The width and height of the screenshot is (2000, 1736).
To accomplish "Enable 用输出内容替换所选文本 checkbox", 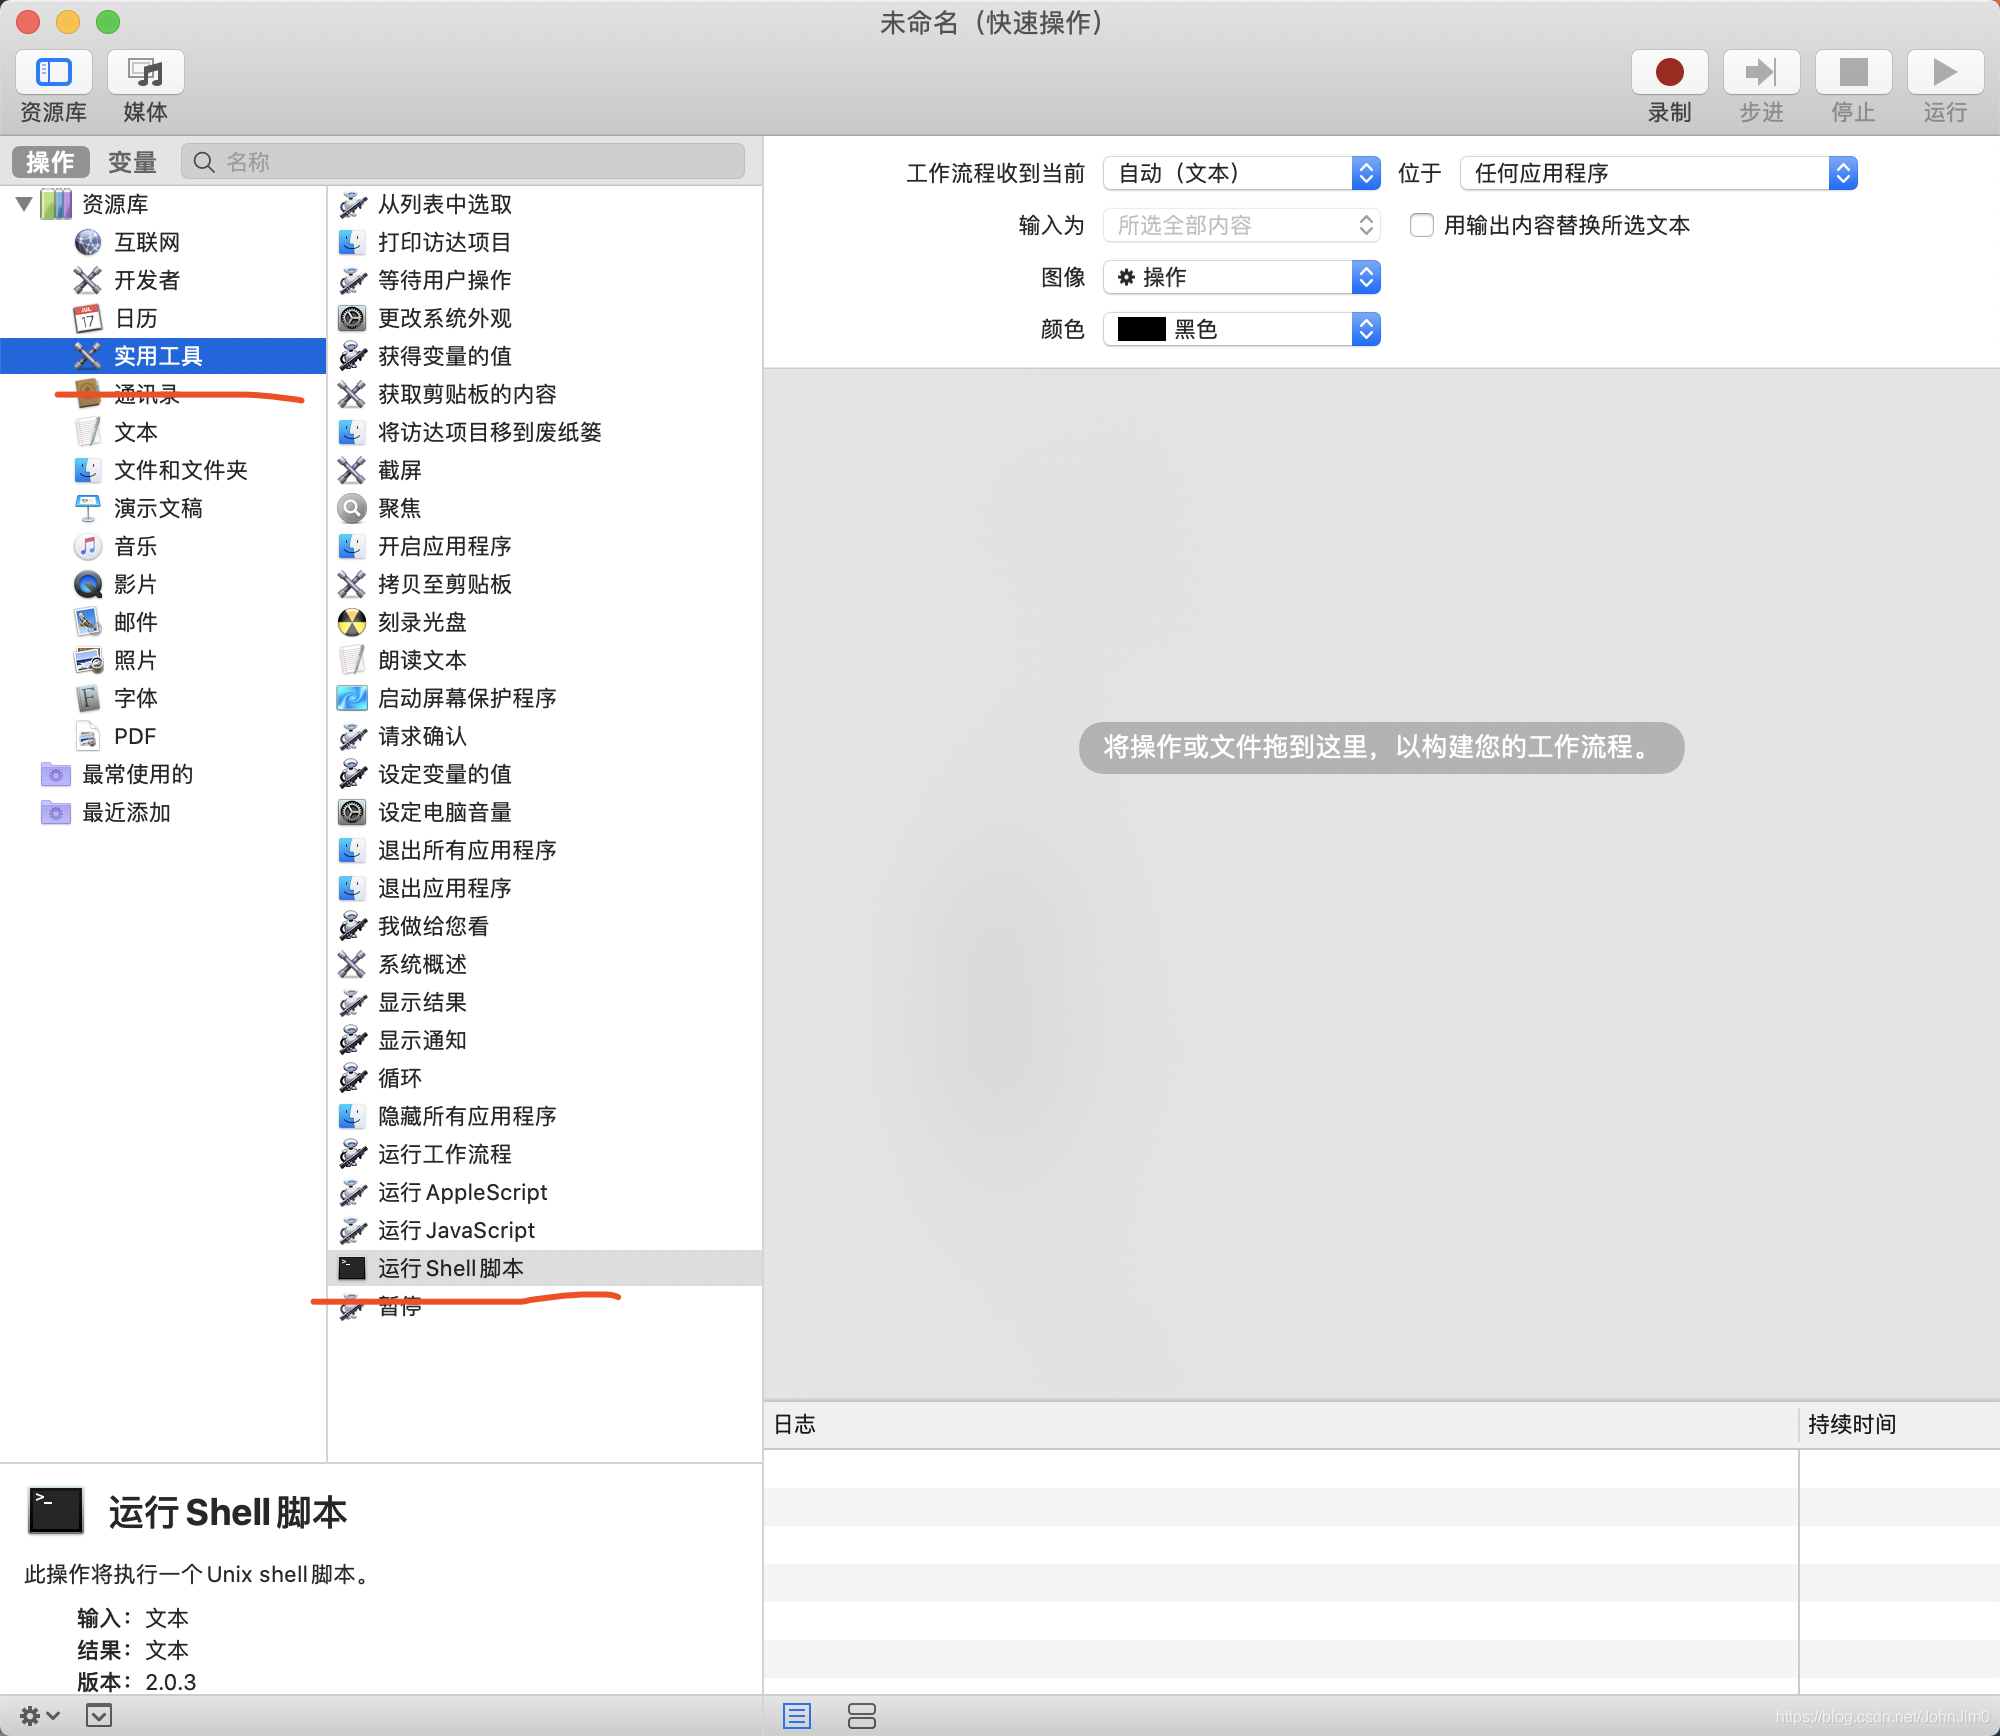I will (x=1421, y=225).
